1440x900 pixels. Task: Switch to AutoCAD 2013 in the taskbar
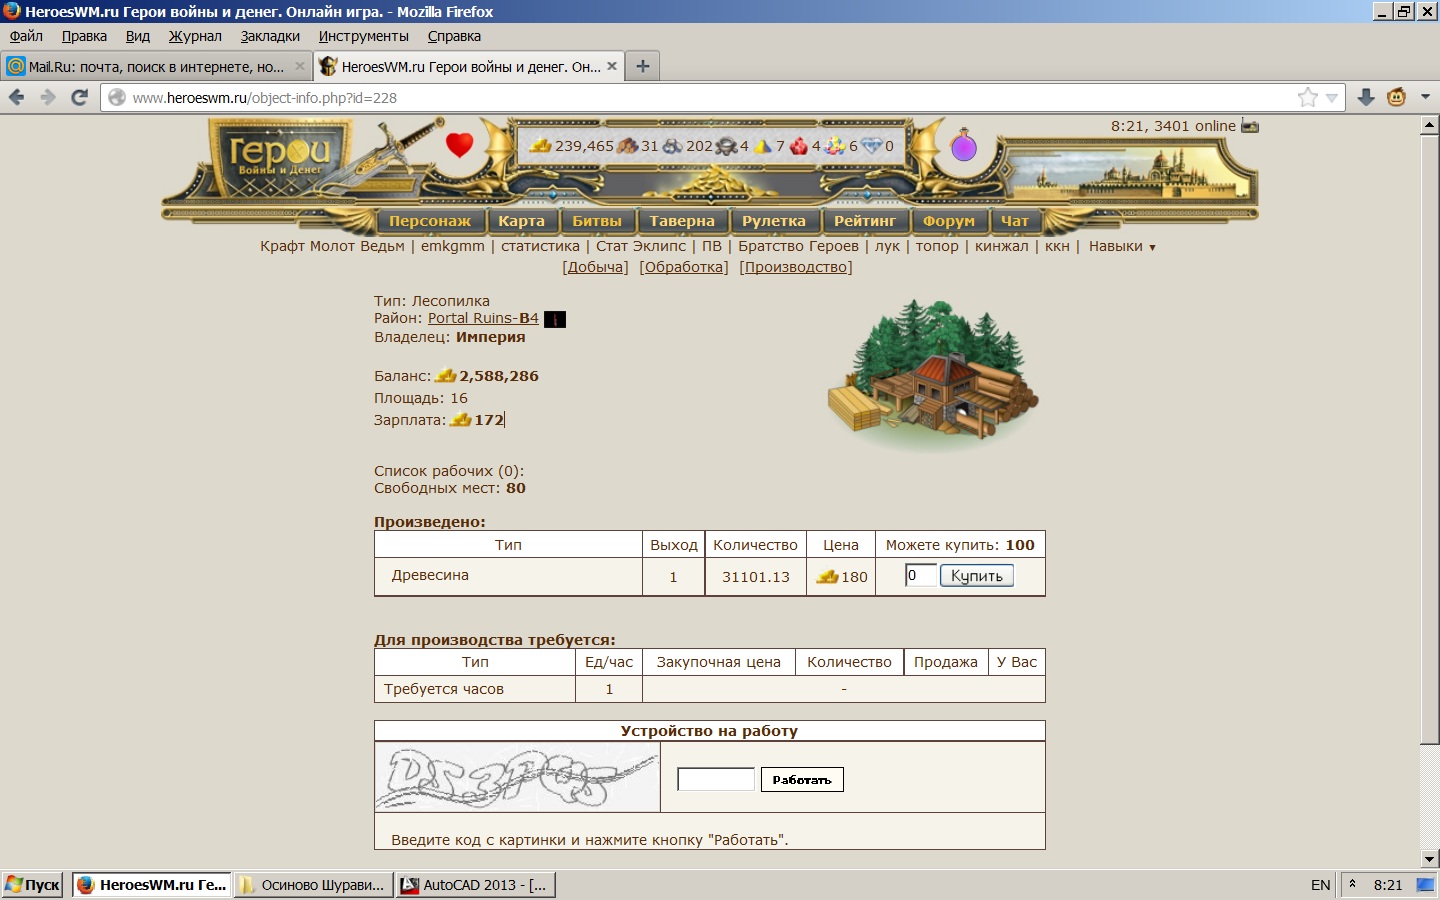[x=476, y=885]
